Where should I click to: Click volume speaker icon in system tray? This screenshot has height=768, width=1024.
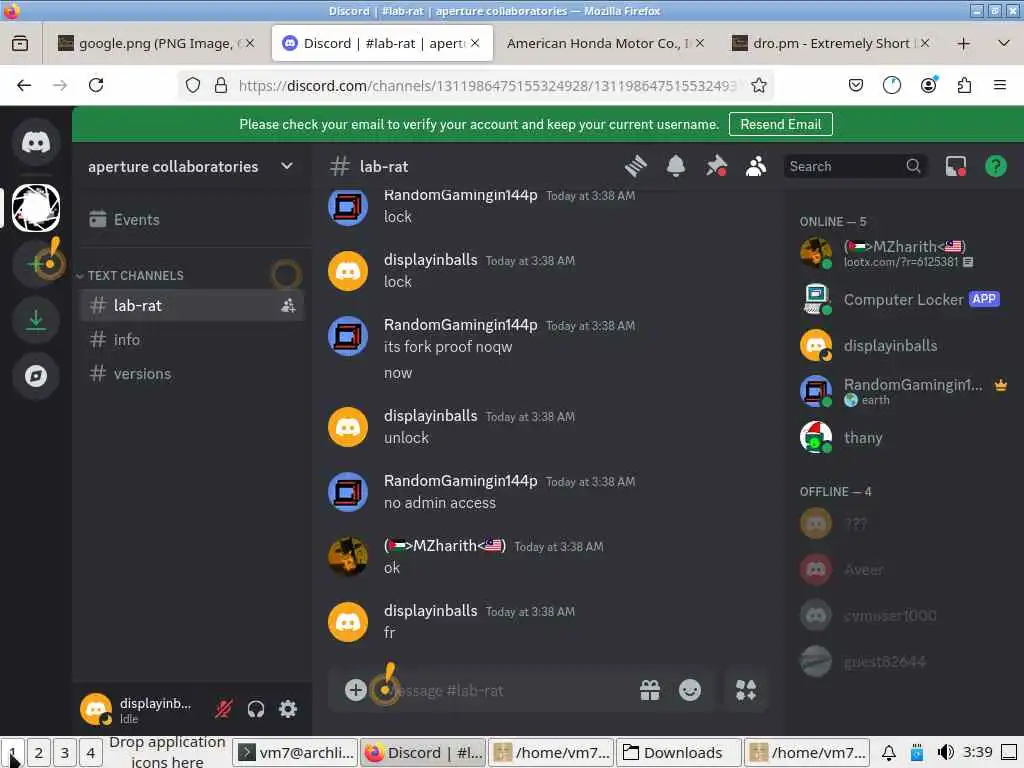coord(945,752)
